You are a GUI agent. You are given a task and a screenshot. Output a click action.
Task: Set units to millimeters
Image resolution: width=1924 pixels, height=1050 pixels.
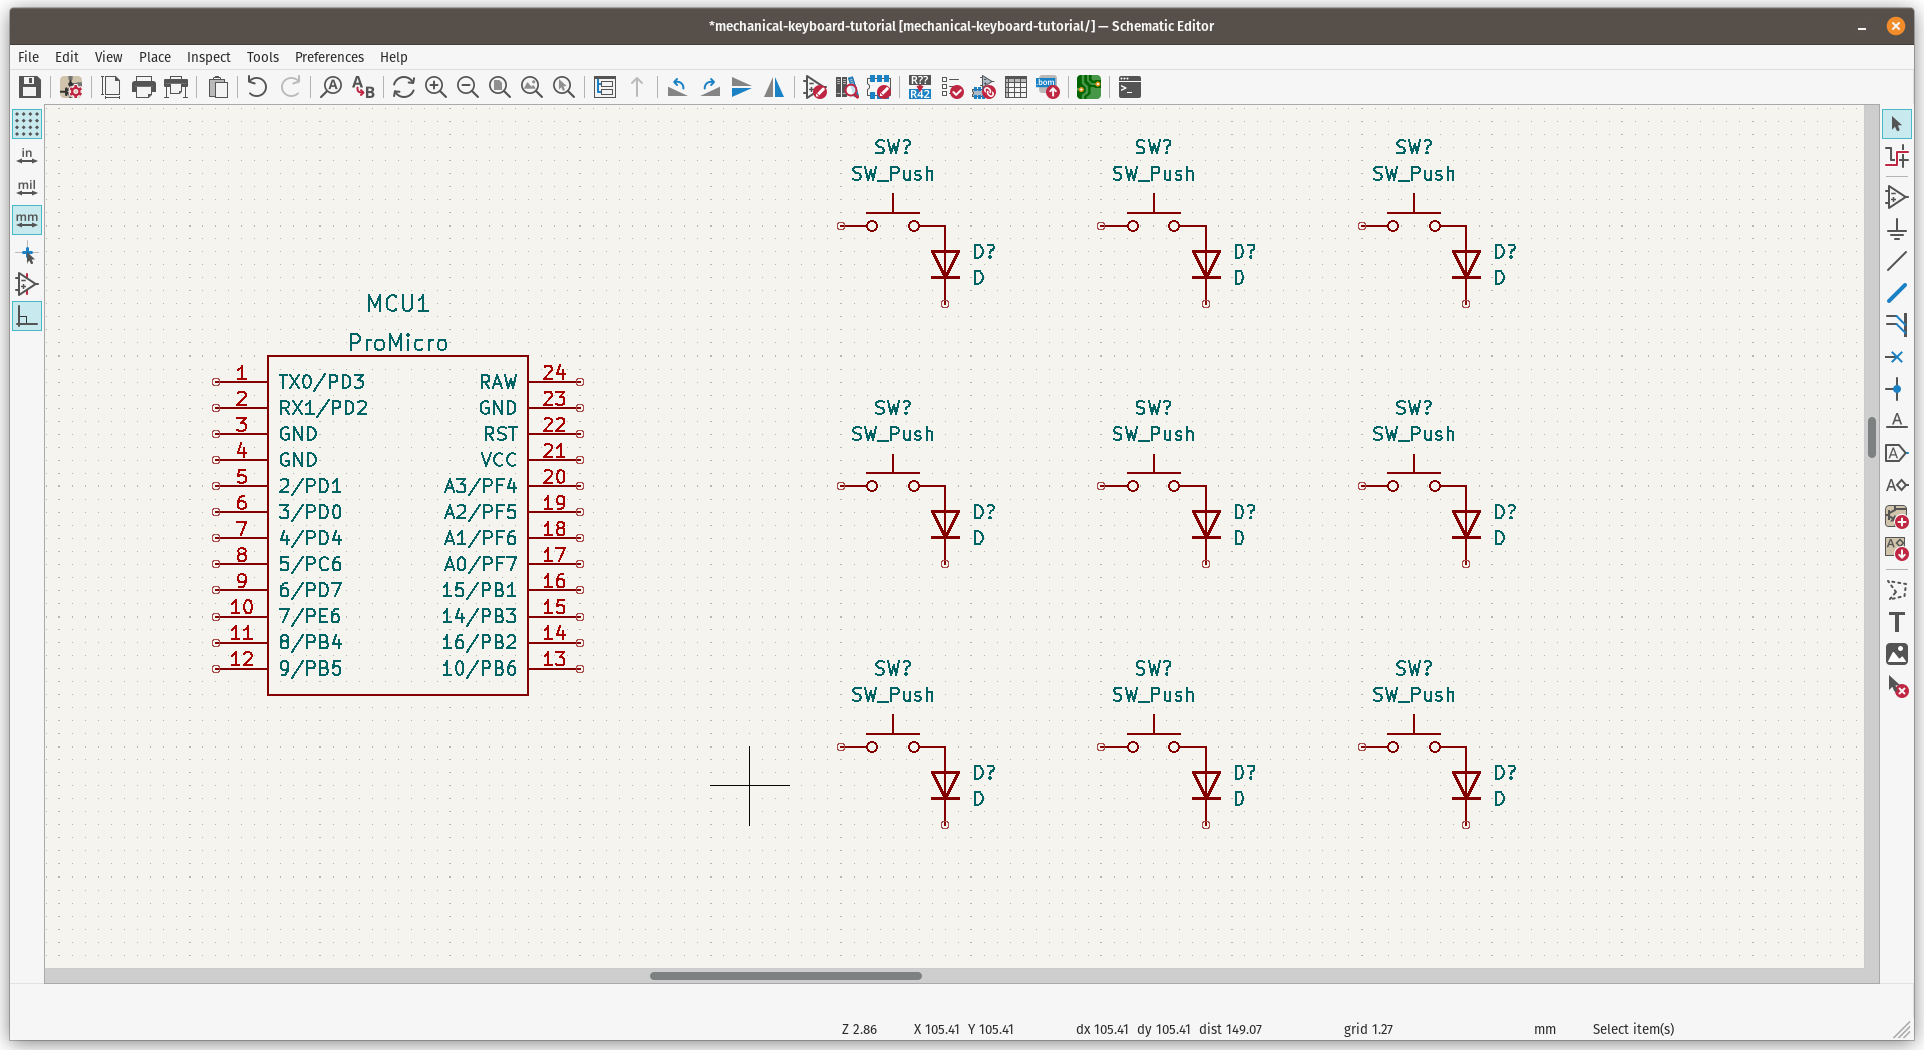coord(27,220)
